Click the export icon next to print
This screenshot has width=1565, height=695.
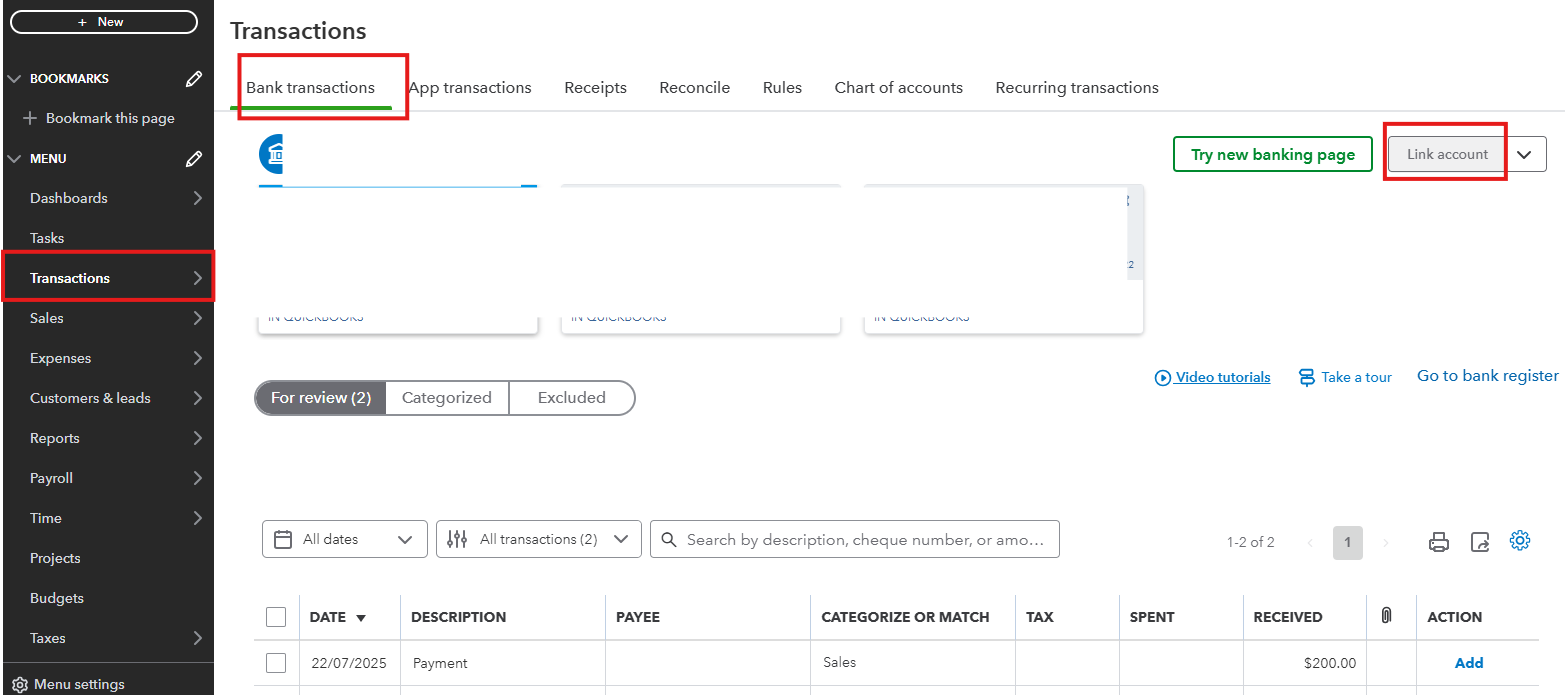pyautogui.click(x=1480, y=541)
